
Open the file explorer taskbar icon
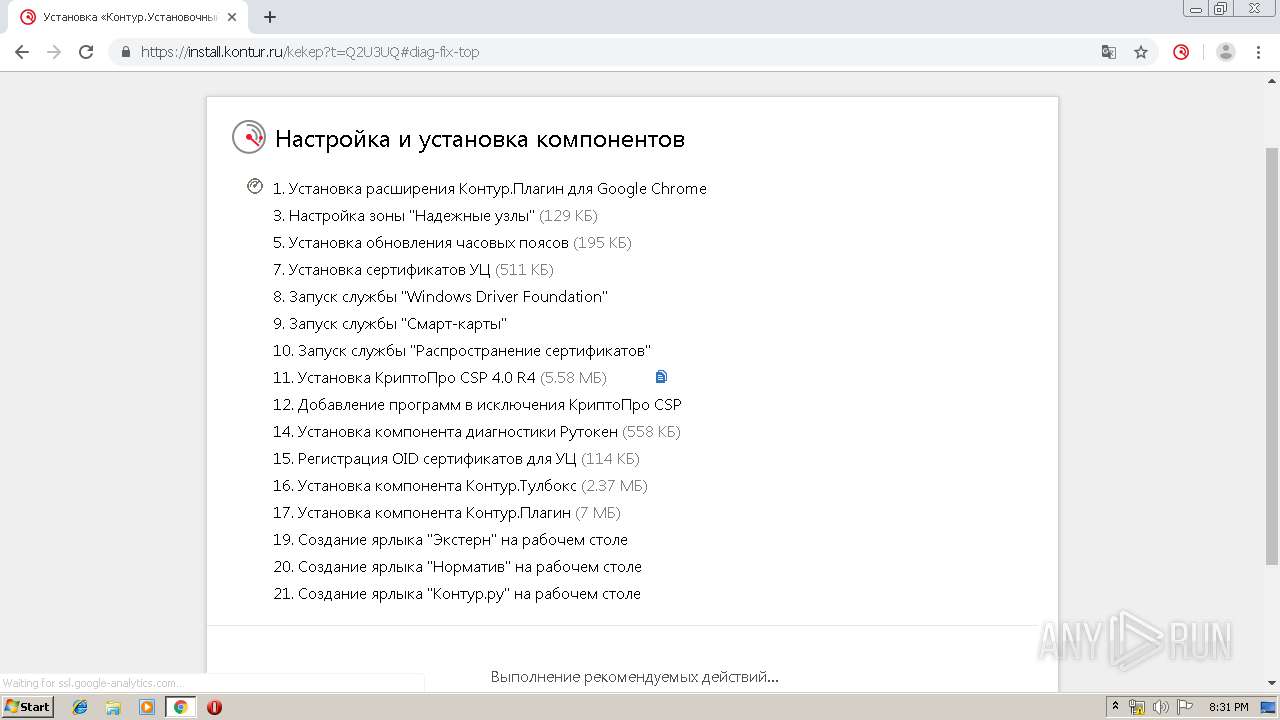point(113,707)
